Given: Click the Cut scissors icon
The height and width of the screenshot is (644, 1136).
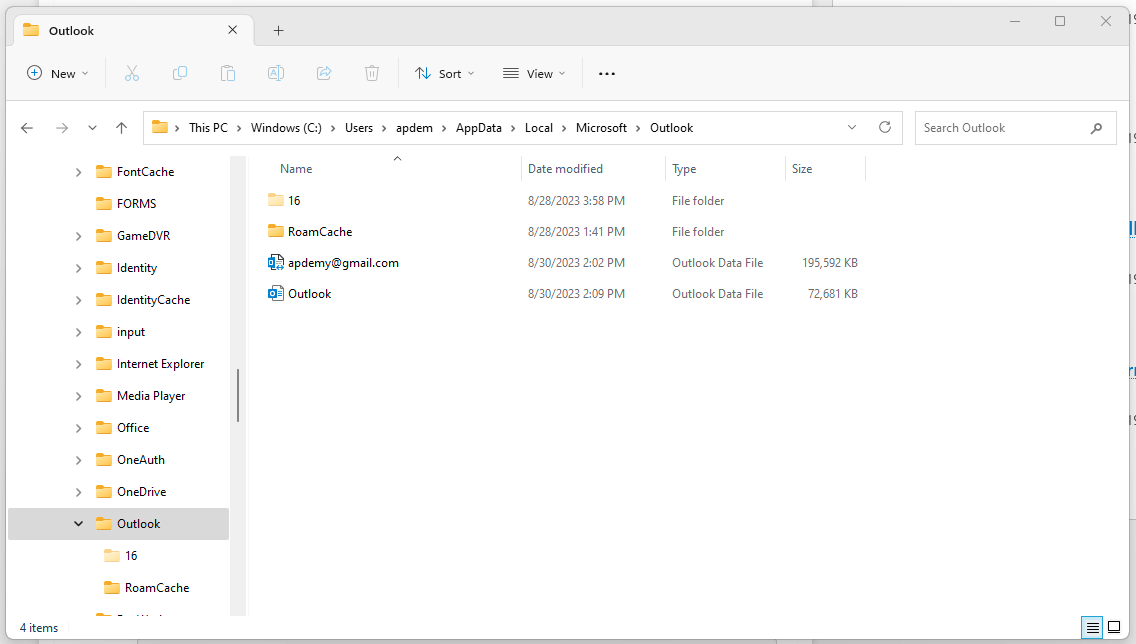Looking at the screenshot, I should tap(131, 73).
